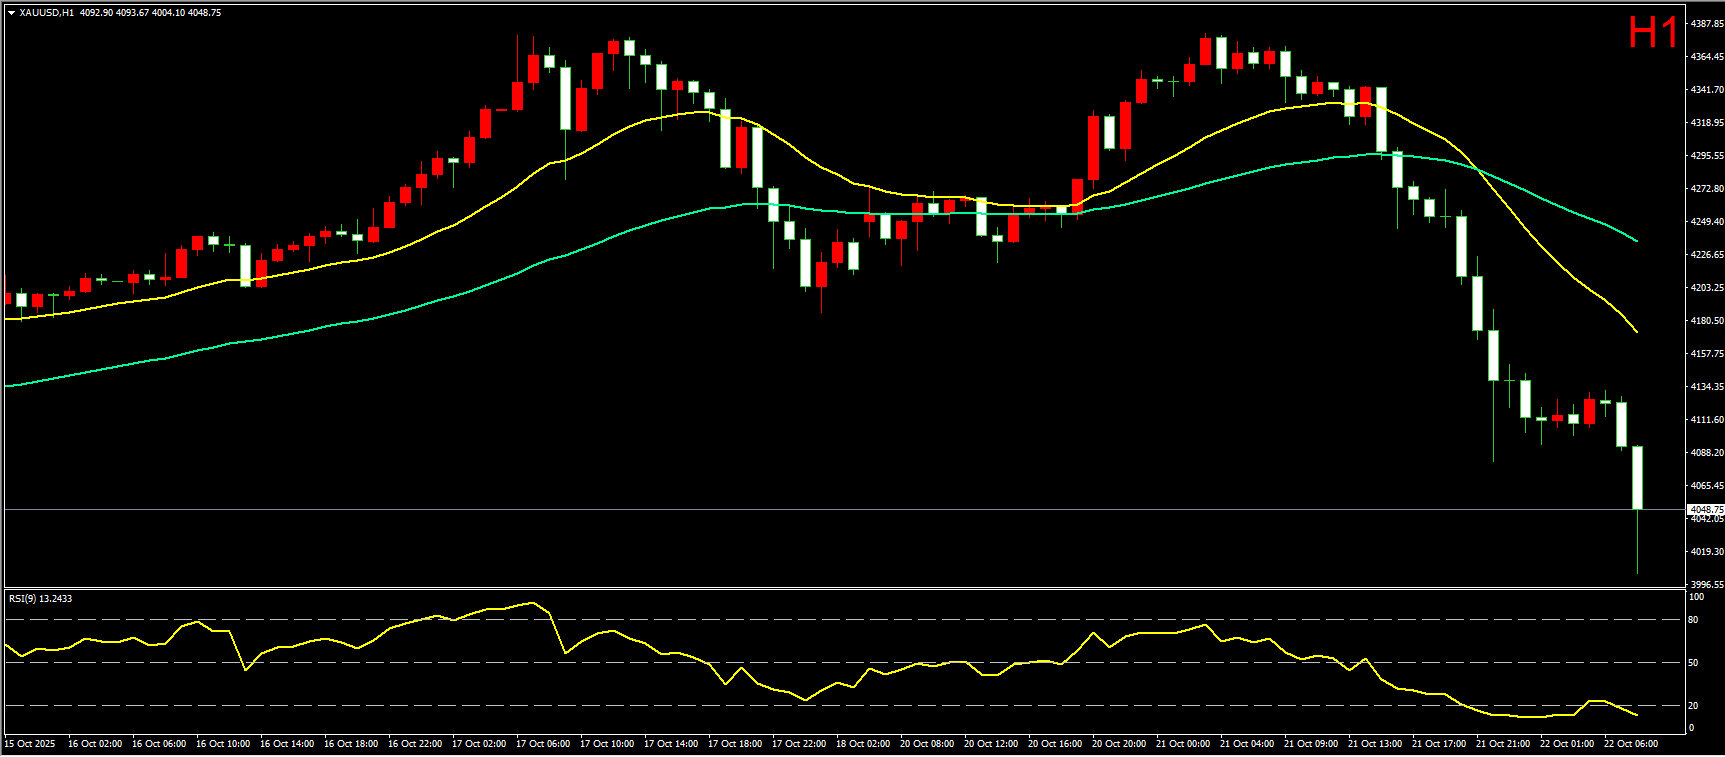Click the RSI 50 level label

tap(1693, 663)
